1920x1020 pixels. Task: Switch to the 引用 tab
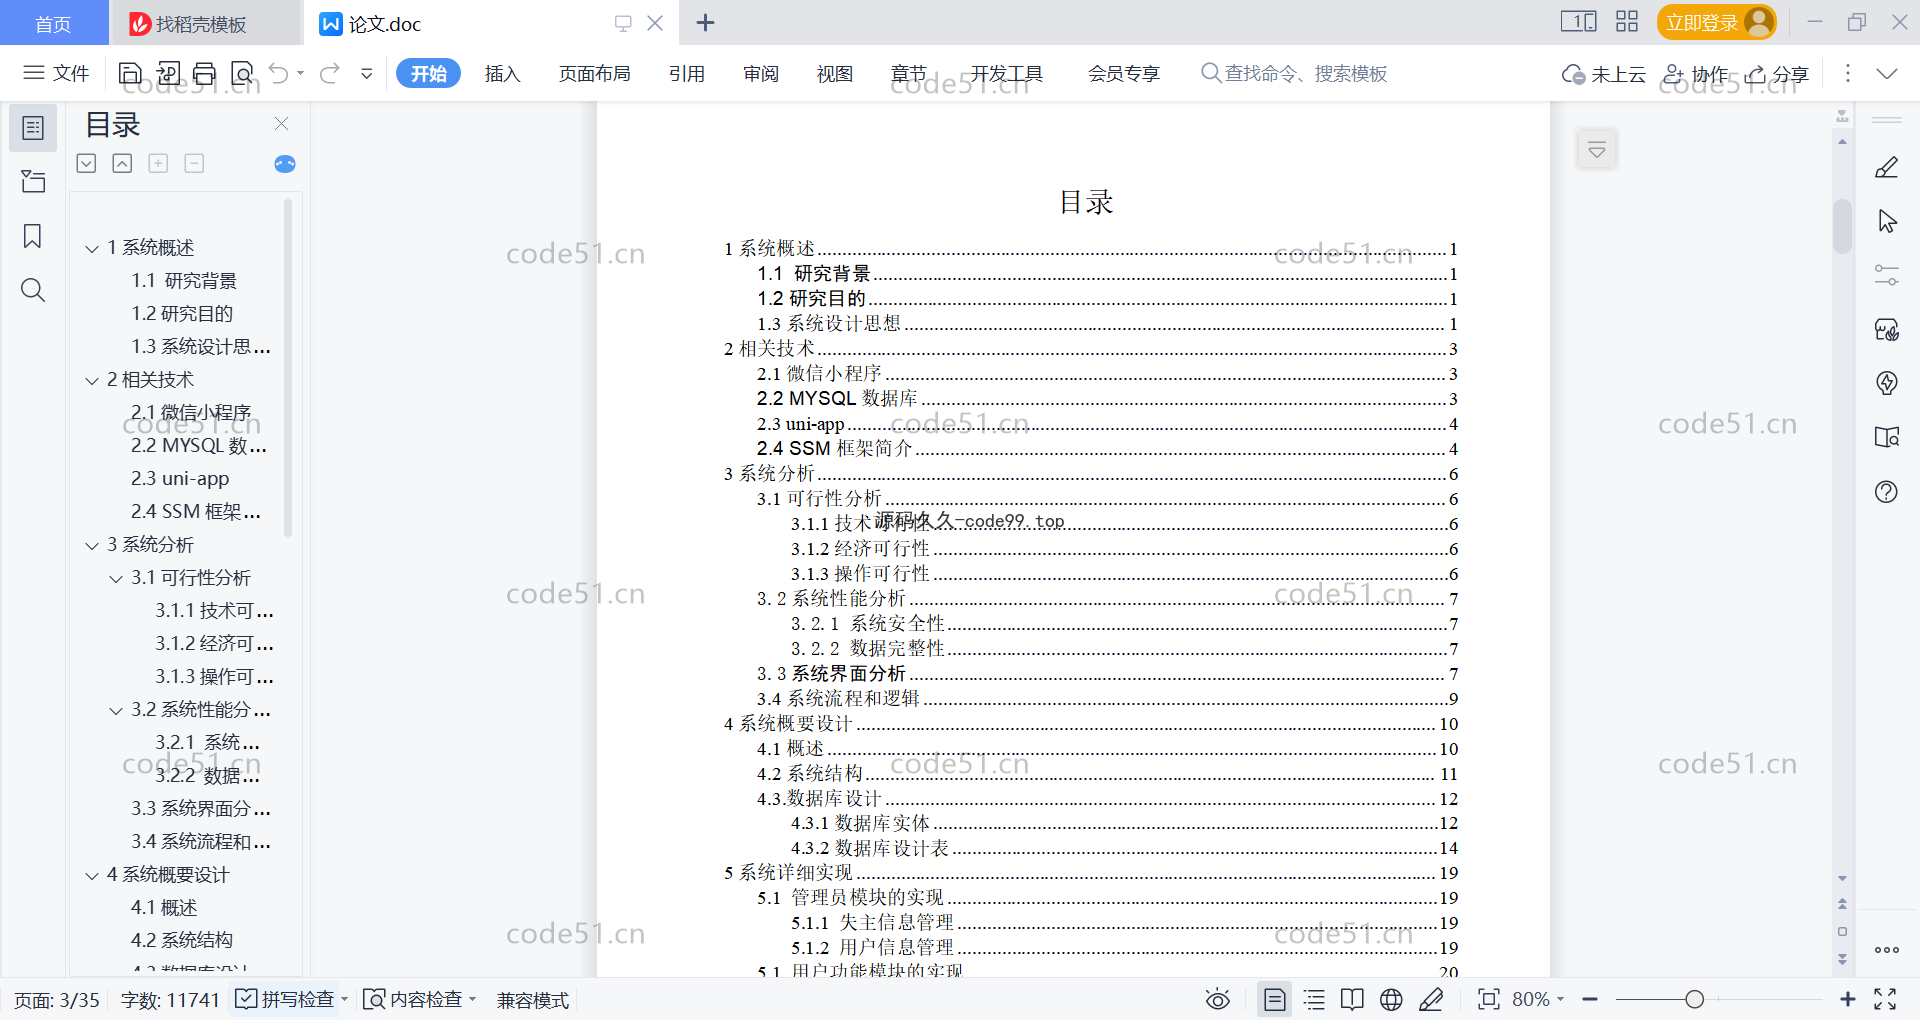687,73
